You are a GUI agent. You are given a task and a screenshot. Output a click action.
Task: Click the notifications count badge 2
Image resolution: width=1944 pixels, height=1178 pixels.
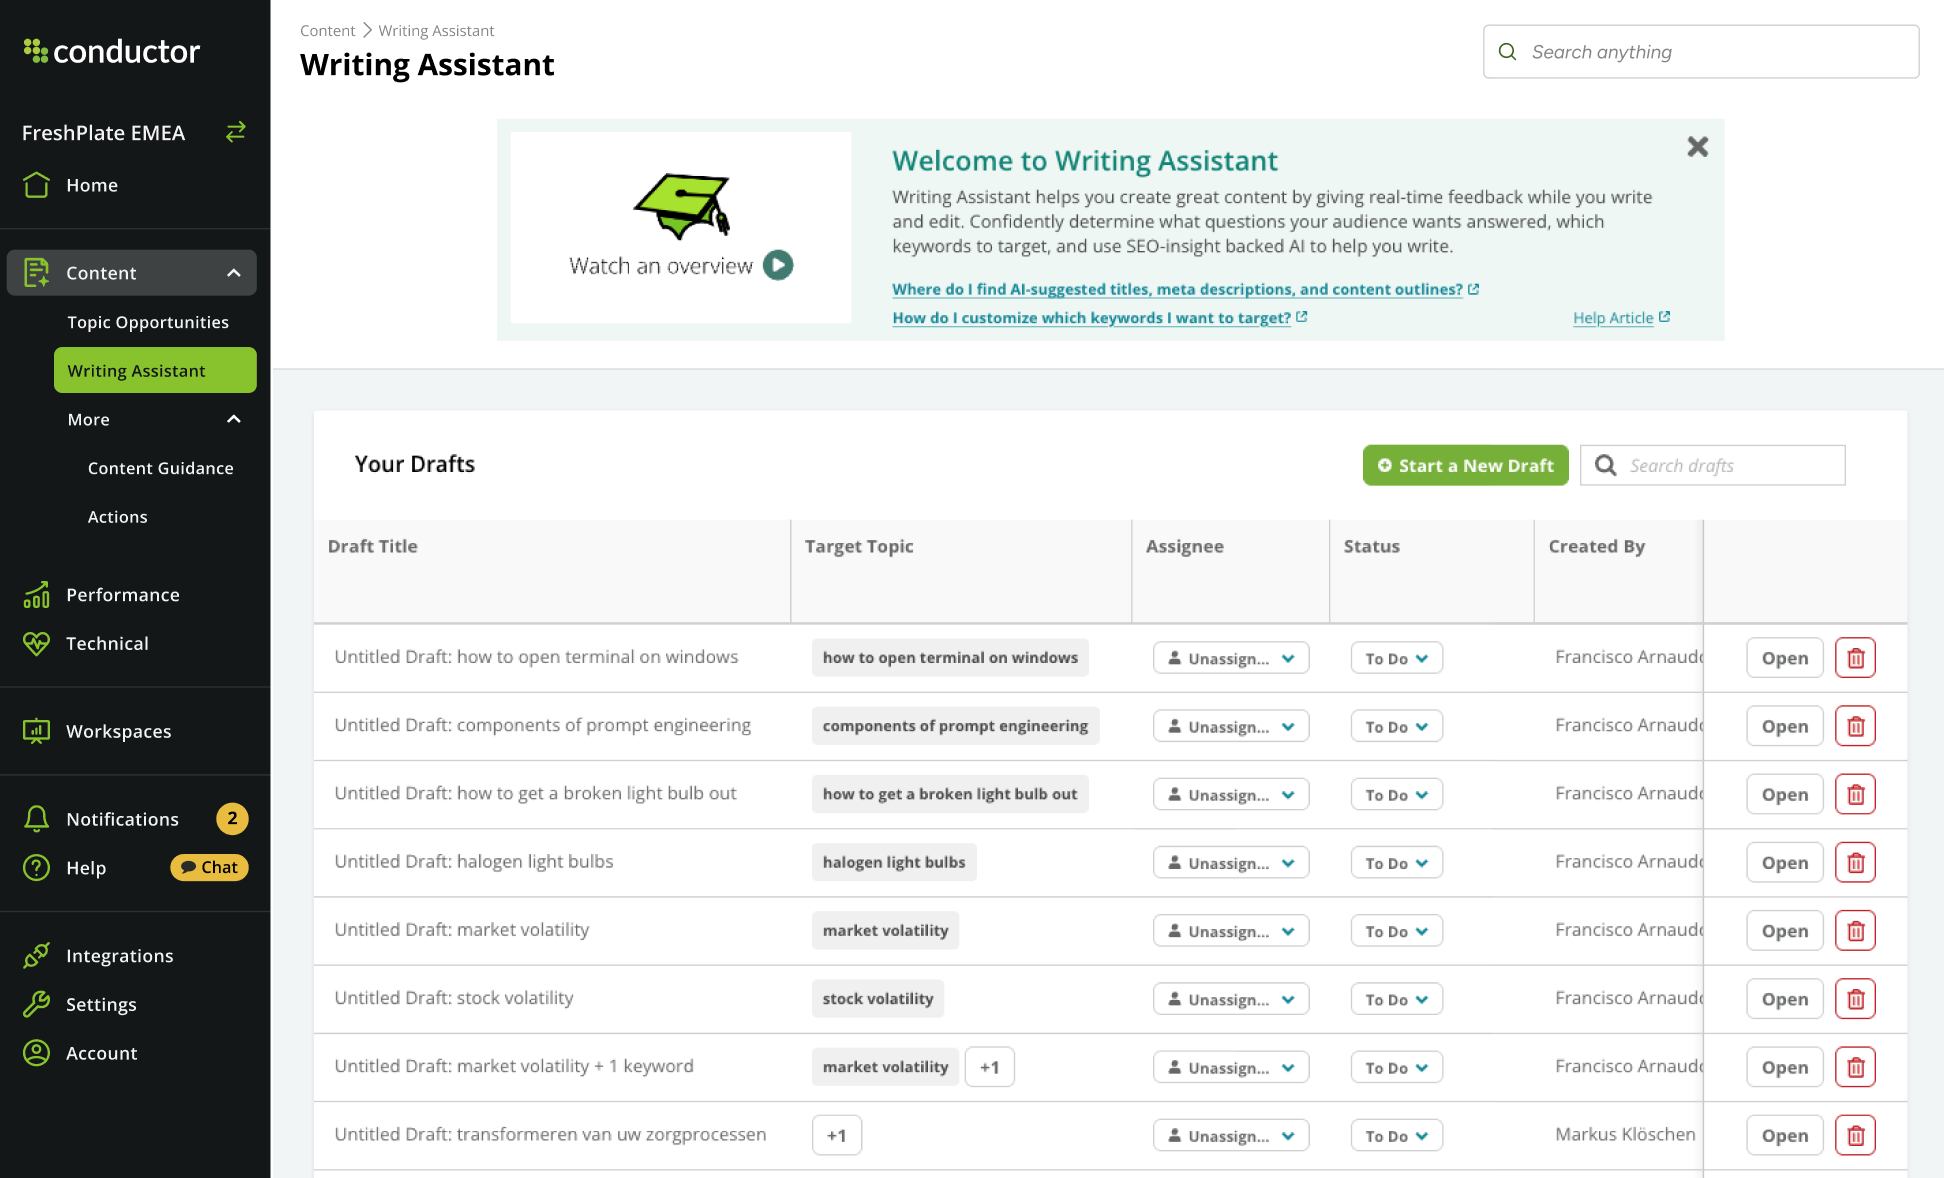tap(232, 819)
